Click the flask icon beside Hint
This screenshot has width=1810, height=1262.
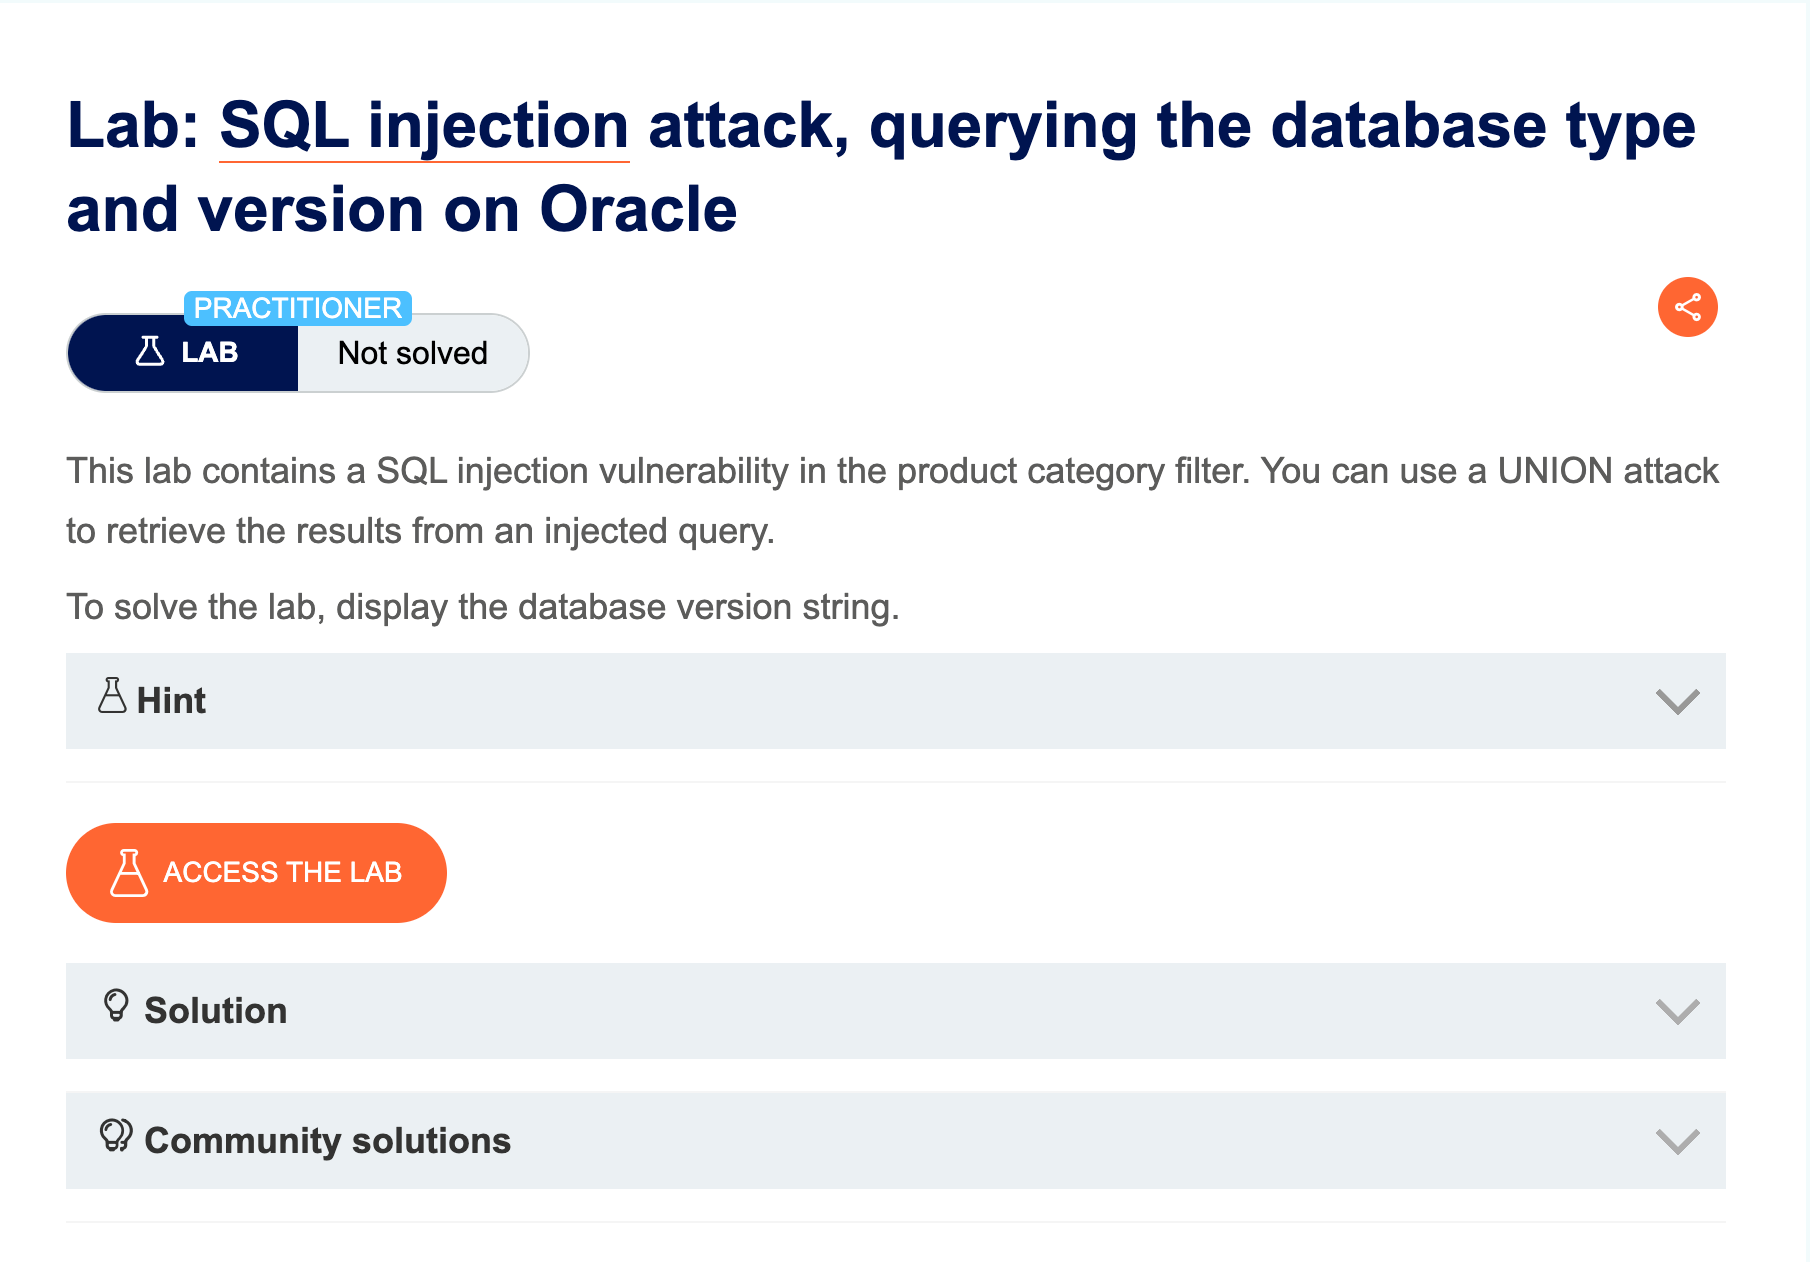point(112,696)
